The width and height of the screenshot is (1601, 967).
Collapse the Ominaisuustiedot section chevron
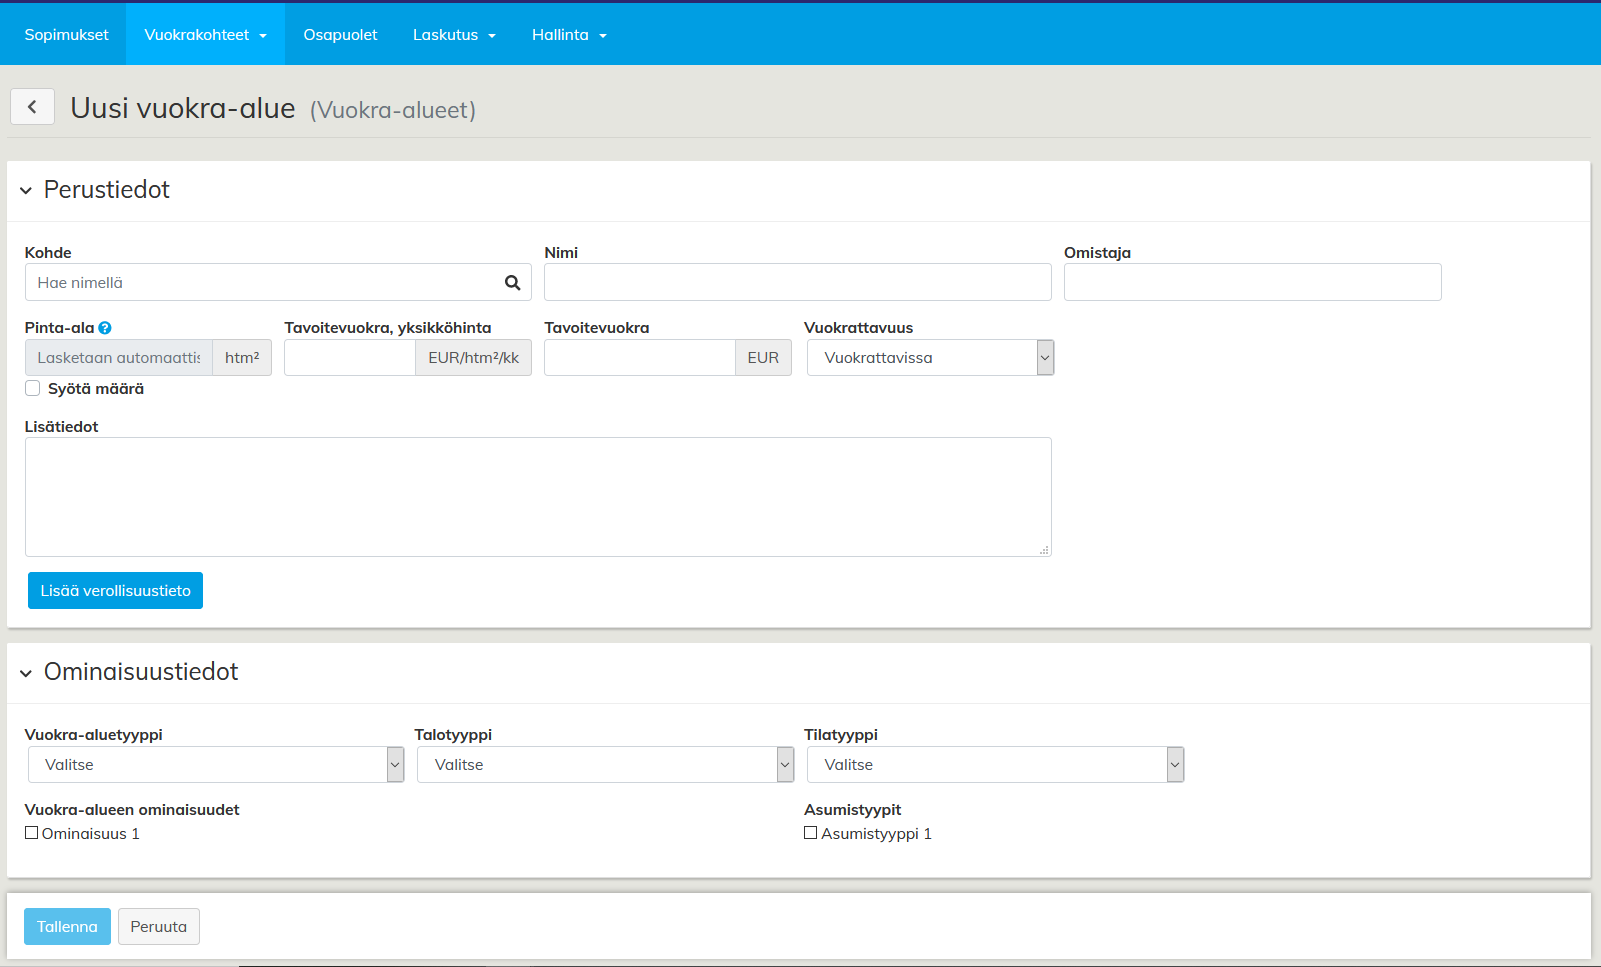tap(26, 673)
